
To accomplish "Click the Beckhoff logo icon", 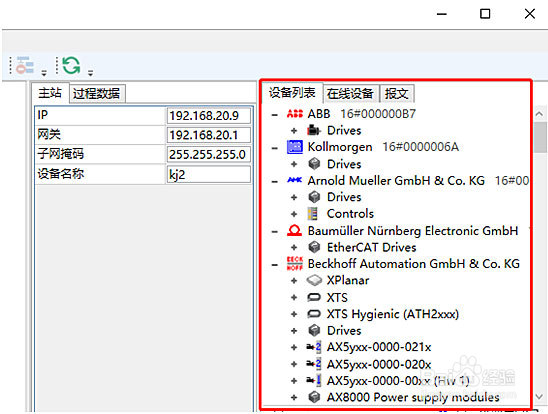I will click(x=295, y=263).
